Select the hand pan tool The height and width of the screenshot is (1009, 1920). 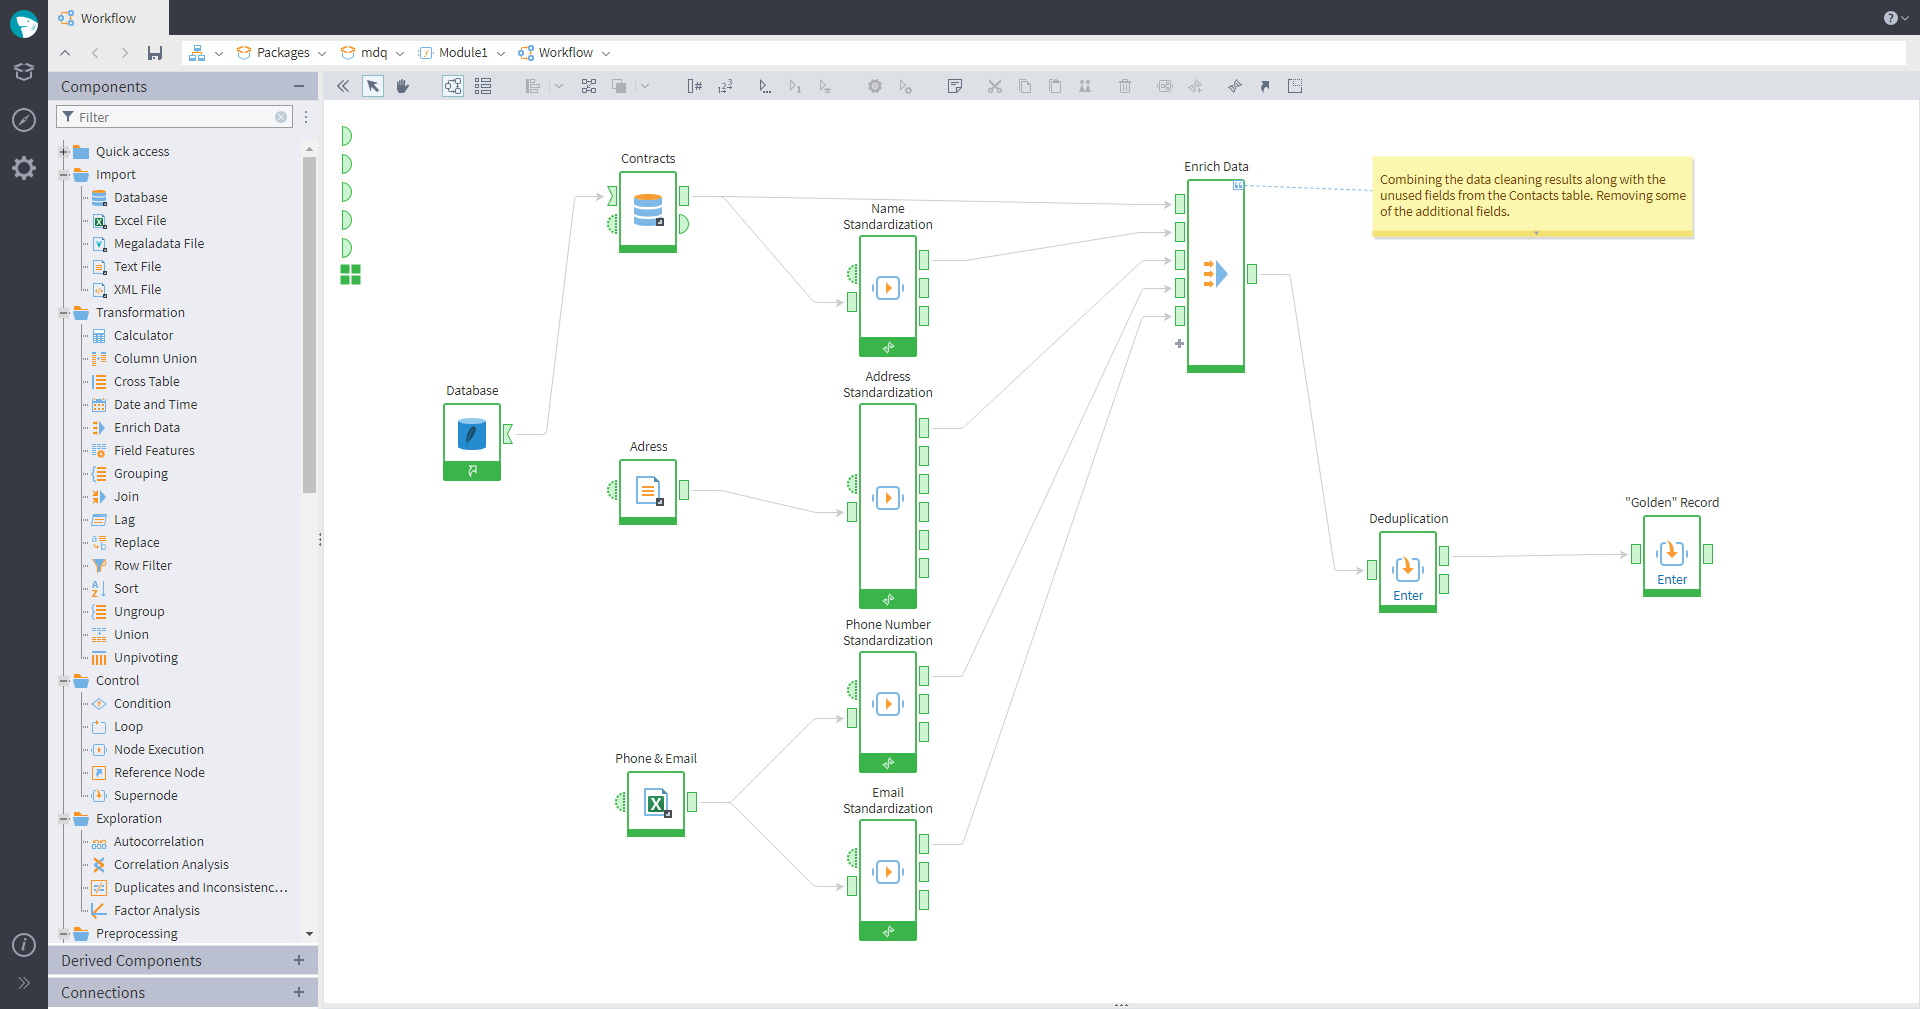click(x=403, y=87)
